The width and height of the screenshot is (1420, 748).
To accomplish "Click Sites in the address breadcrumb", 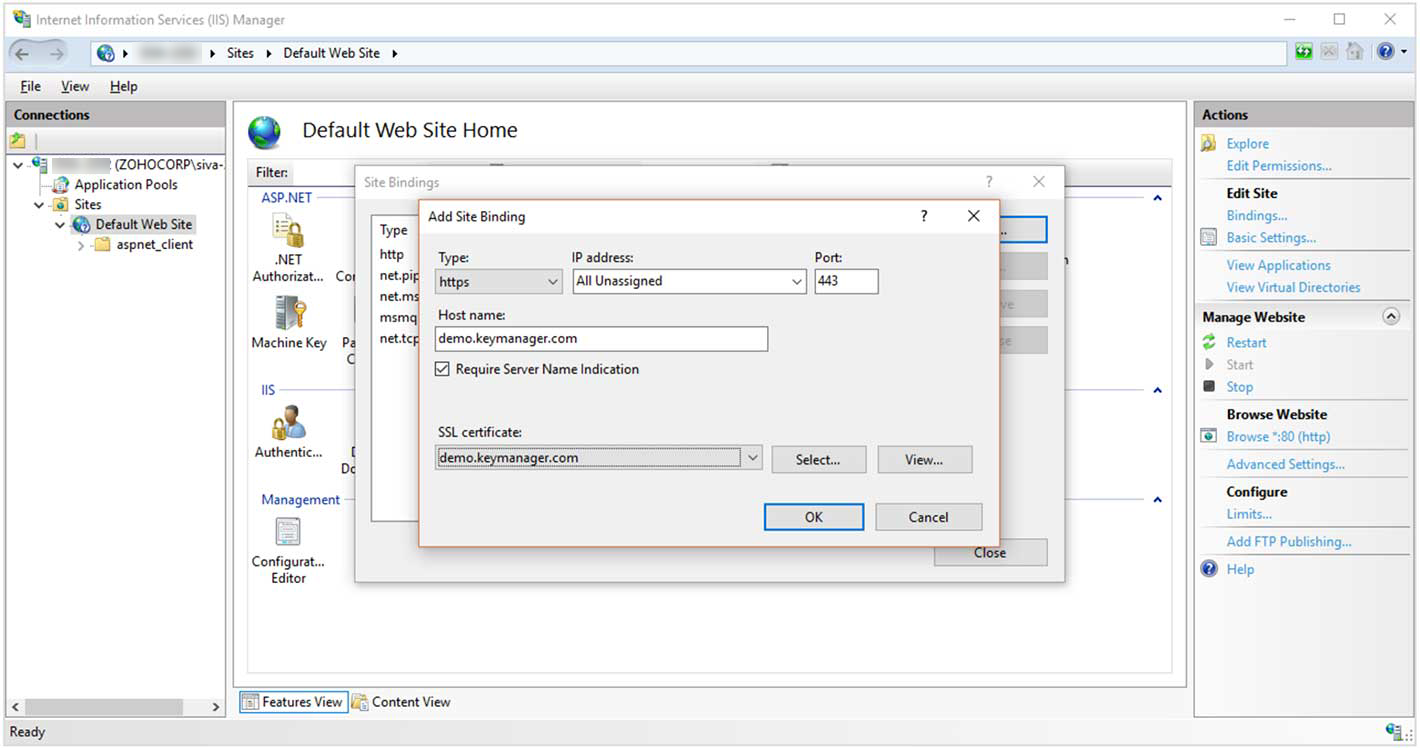I will (240, 53).
